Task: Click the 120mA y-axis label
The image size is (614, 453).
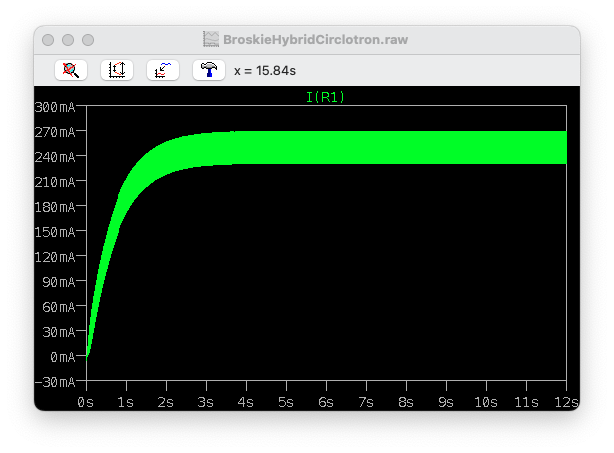Action: [x=55, y=257]
